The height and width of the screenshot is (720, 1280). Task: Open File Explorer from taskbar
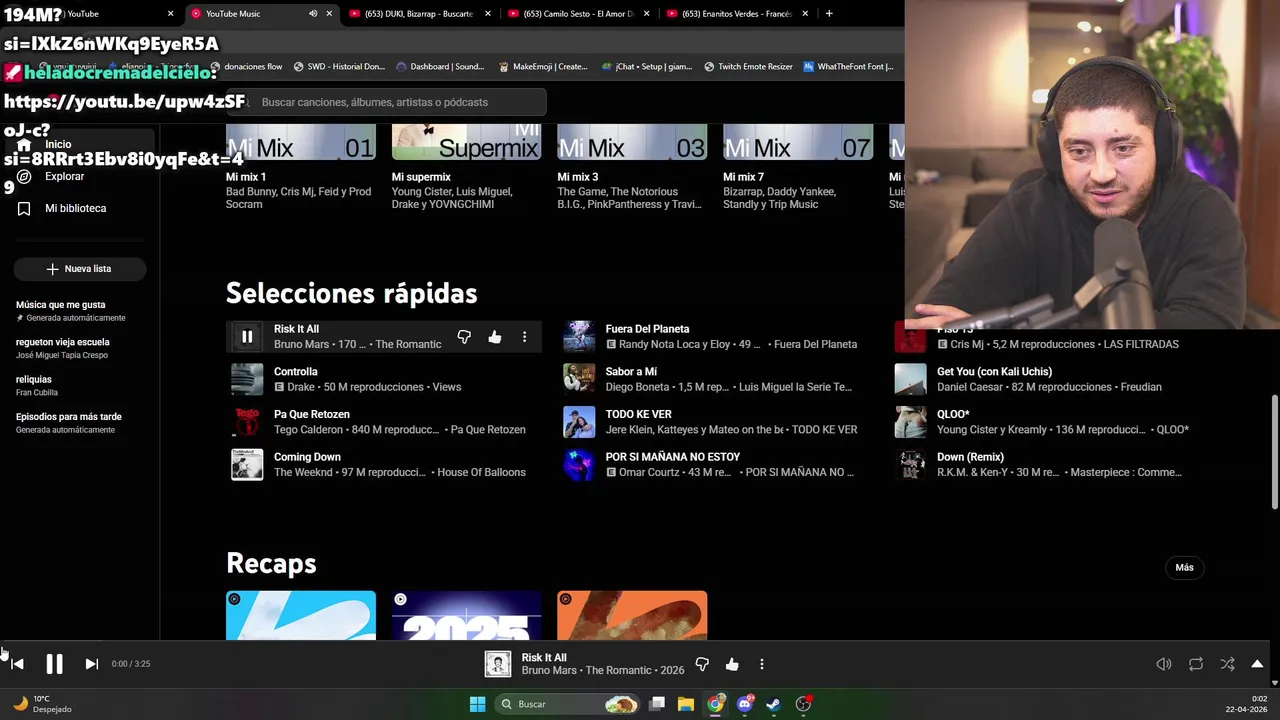pos(686,704)
